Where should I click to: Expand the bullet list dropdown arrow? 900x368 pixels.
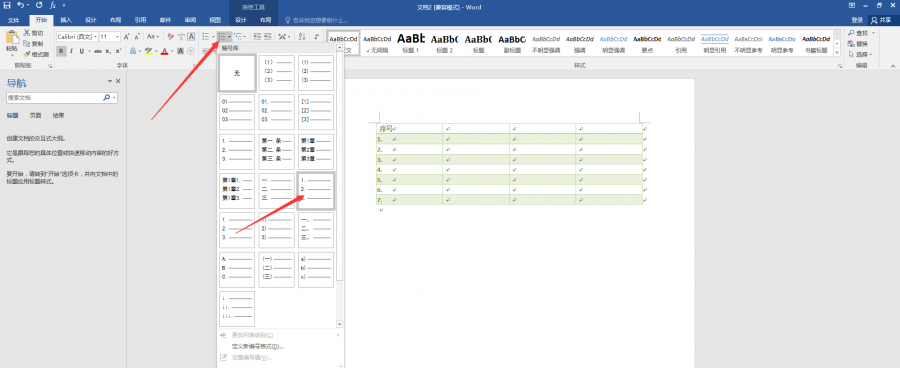pyautogui.click(x=214, y=37)
